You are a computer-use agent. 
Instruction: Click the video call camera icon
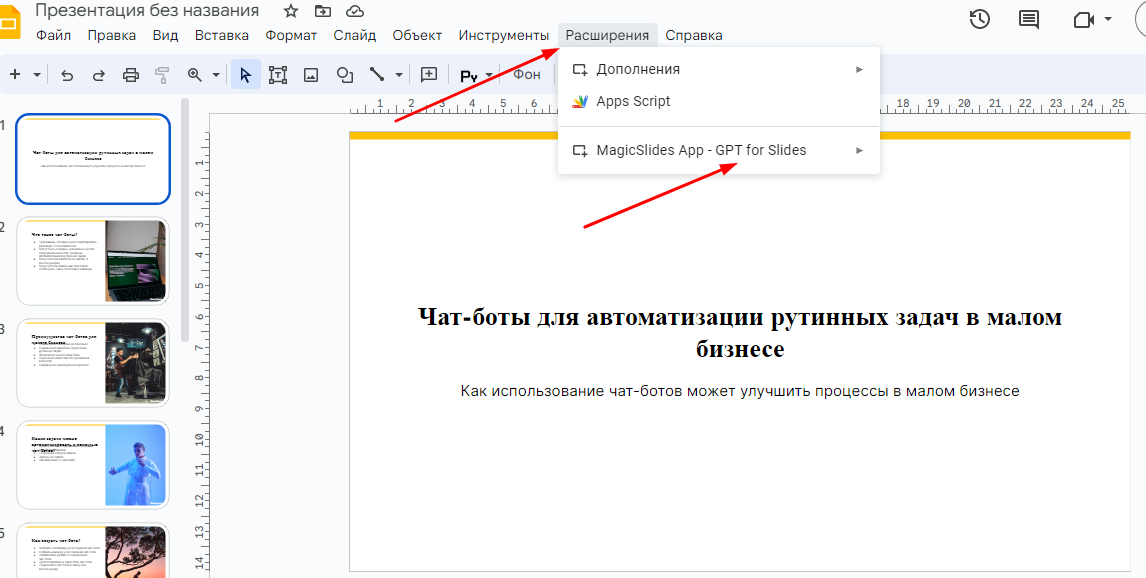click(1083, 20)
